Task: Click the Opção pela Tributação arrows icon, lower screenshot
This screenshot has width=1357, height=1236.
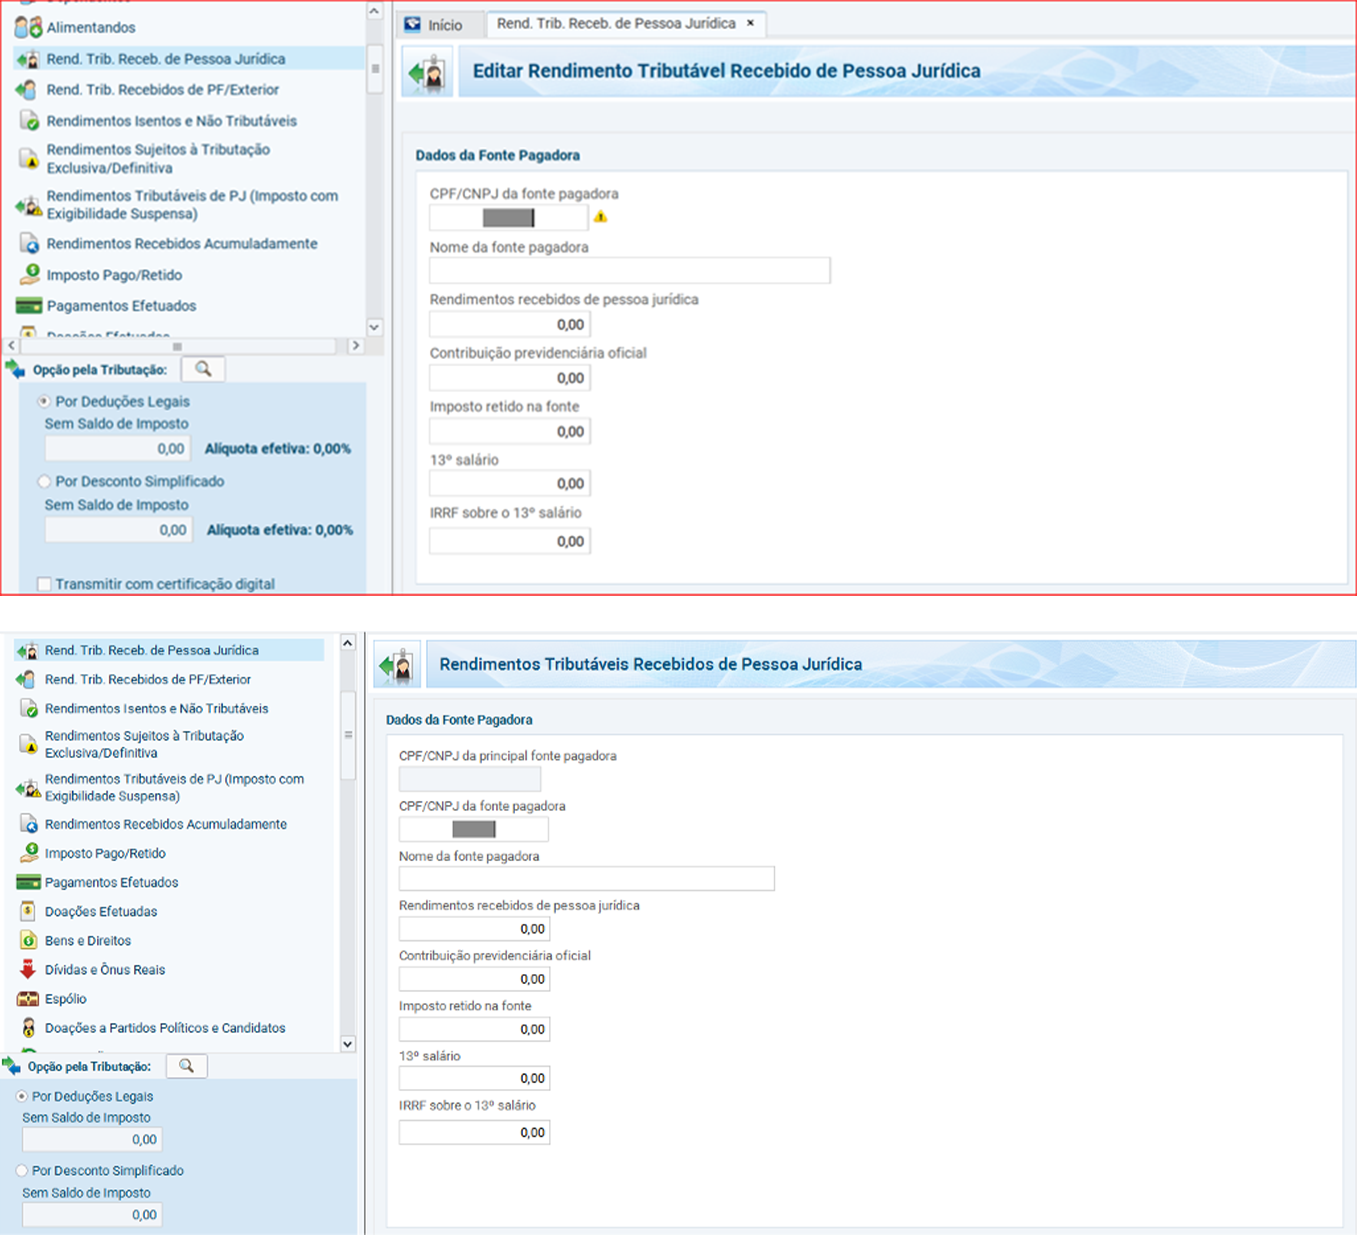Action: point(12,1066)
